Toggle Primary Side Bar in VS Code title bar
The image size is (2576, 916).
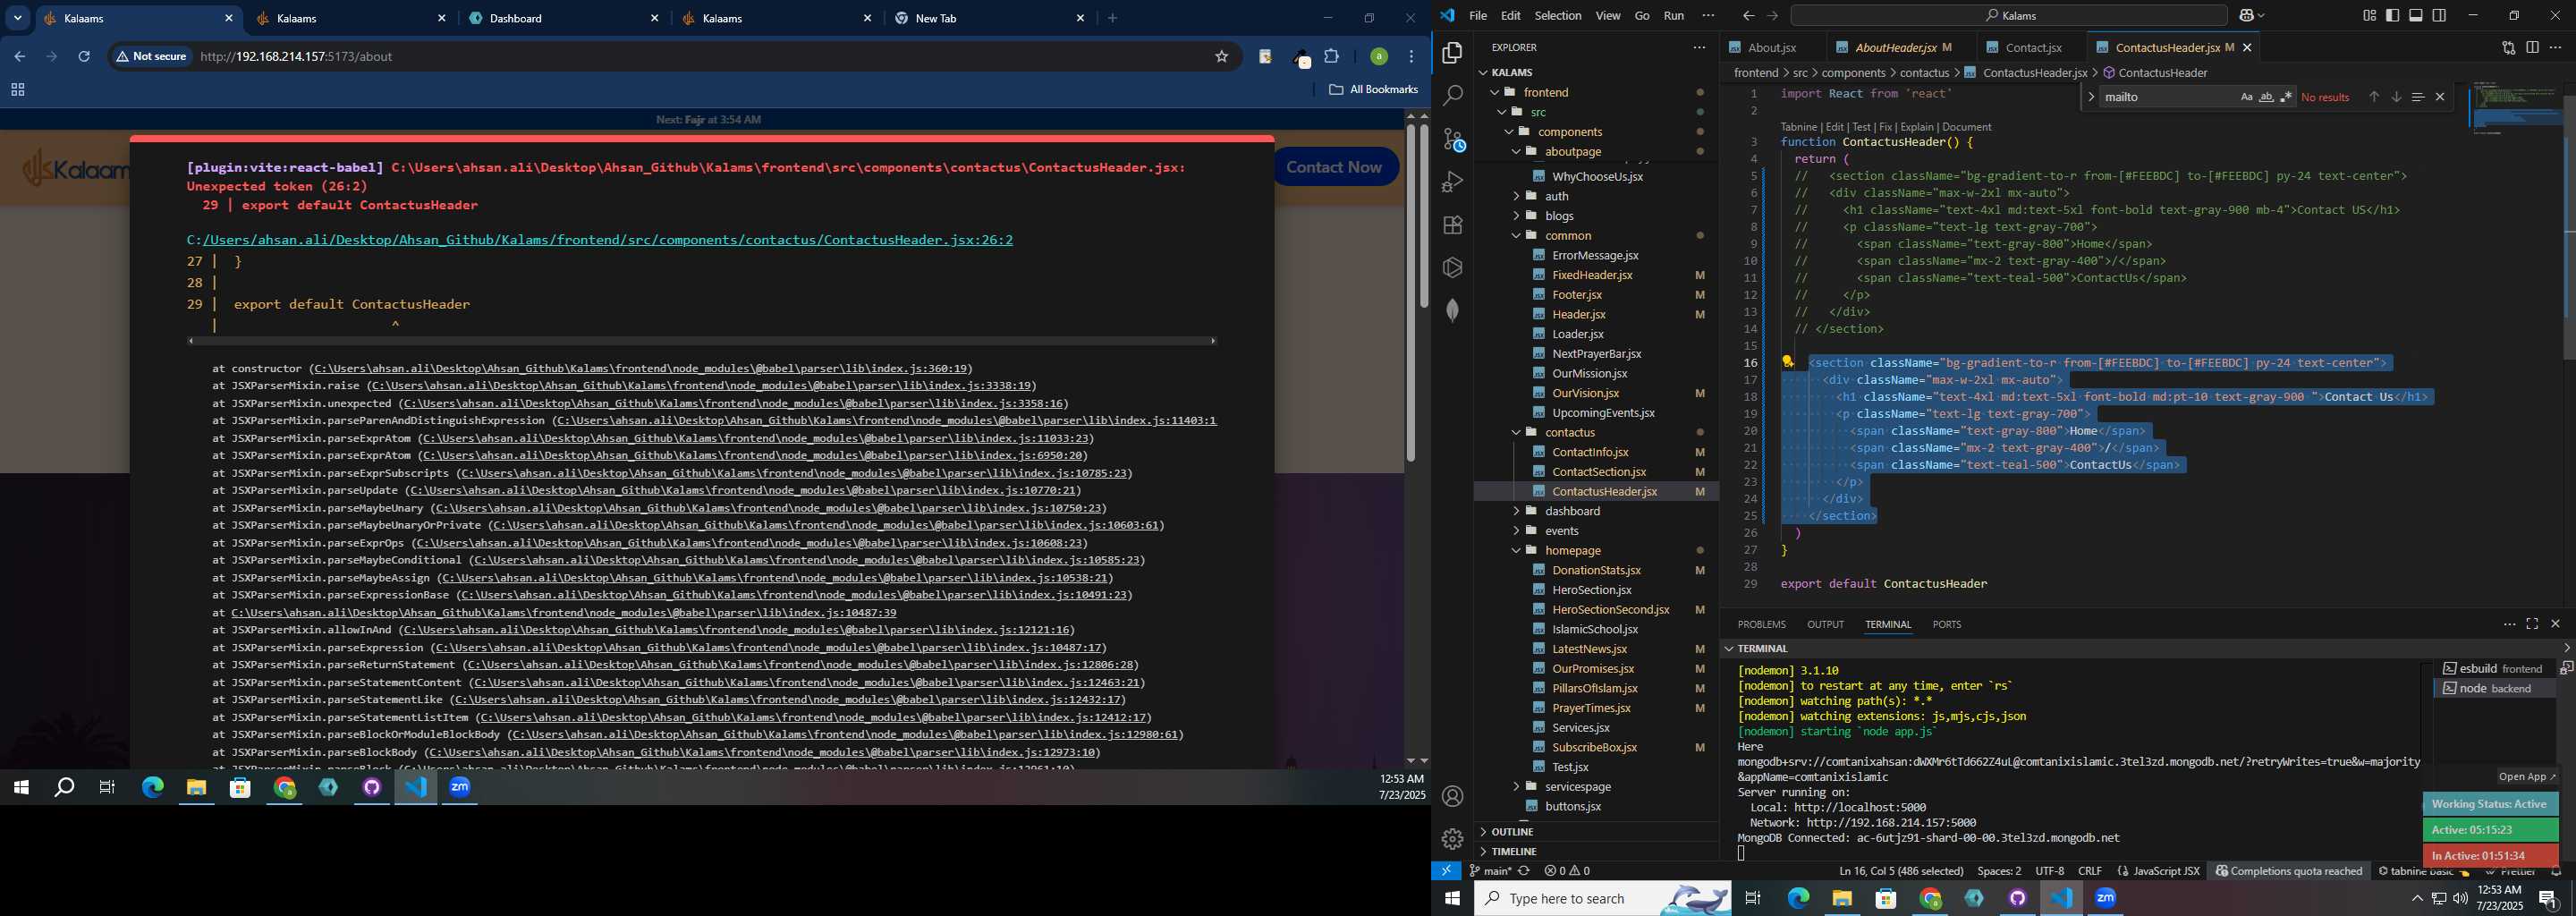[2392, 15]
